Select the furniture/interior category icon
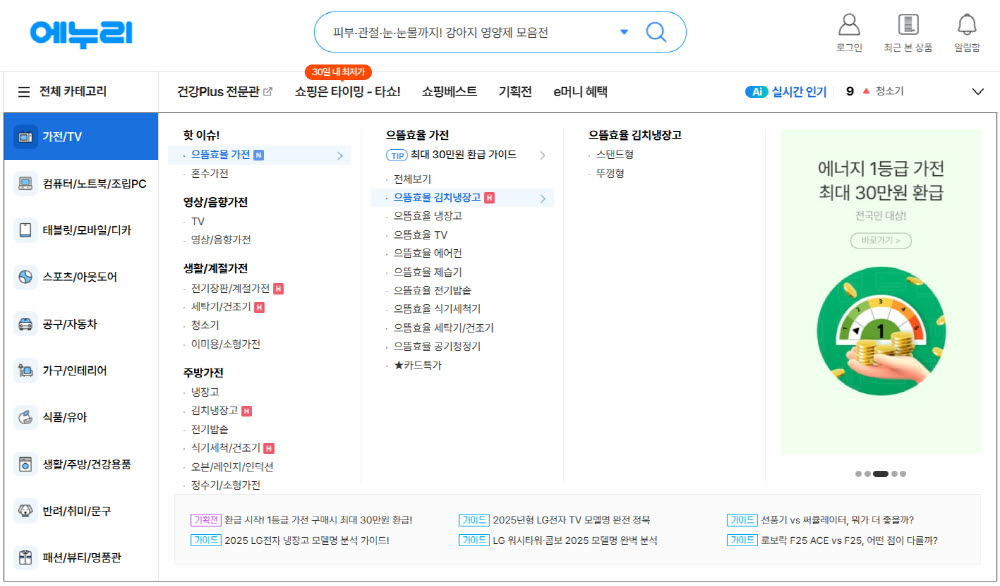Screen dimensions: 1000x586 coord(25,371)
